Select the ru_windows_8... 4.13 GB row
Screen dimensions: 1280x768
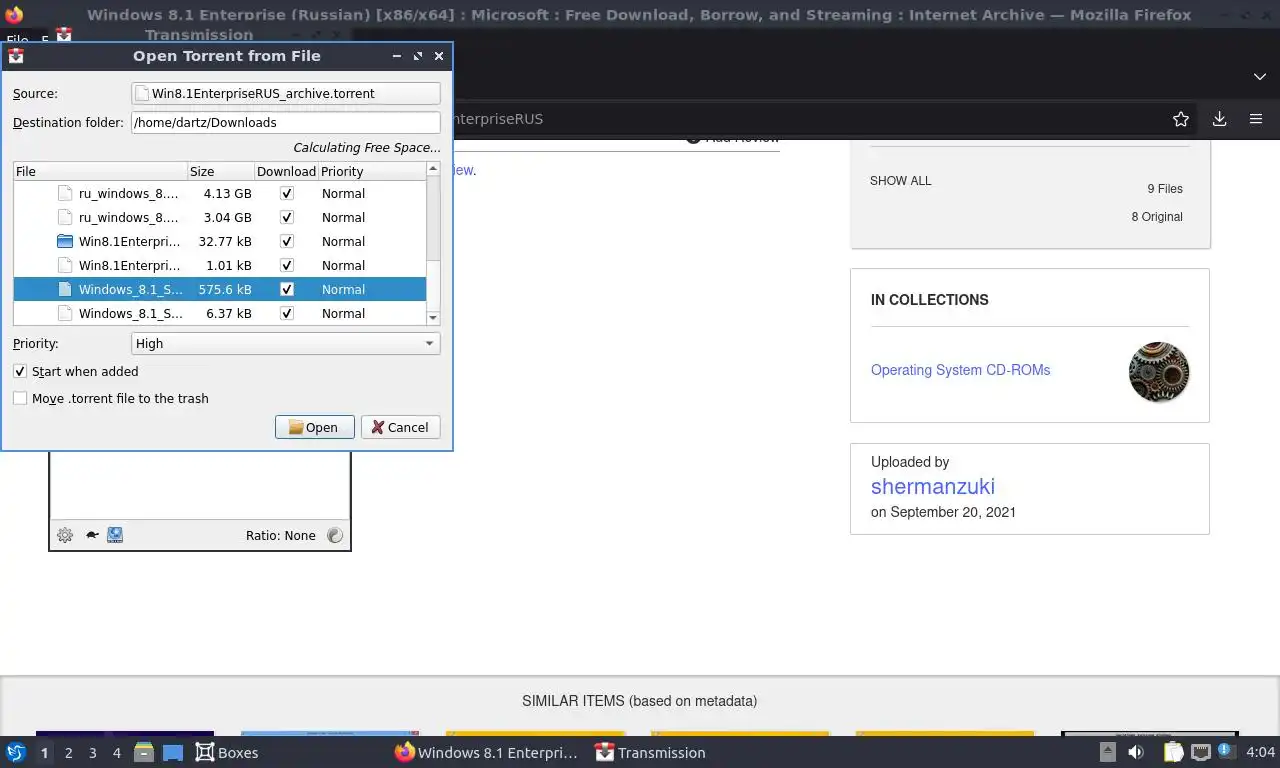220,193
